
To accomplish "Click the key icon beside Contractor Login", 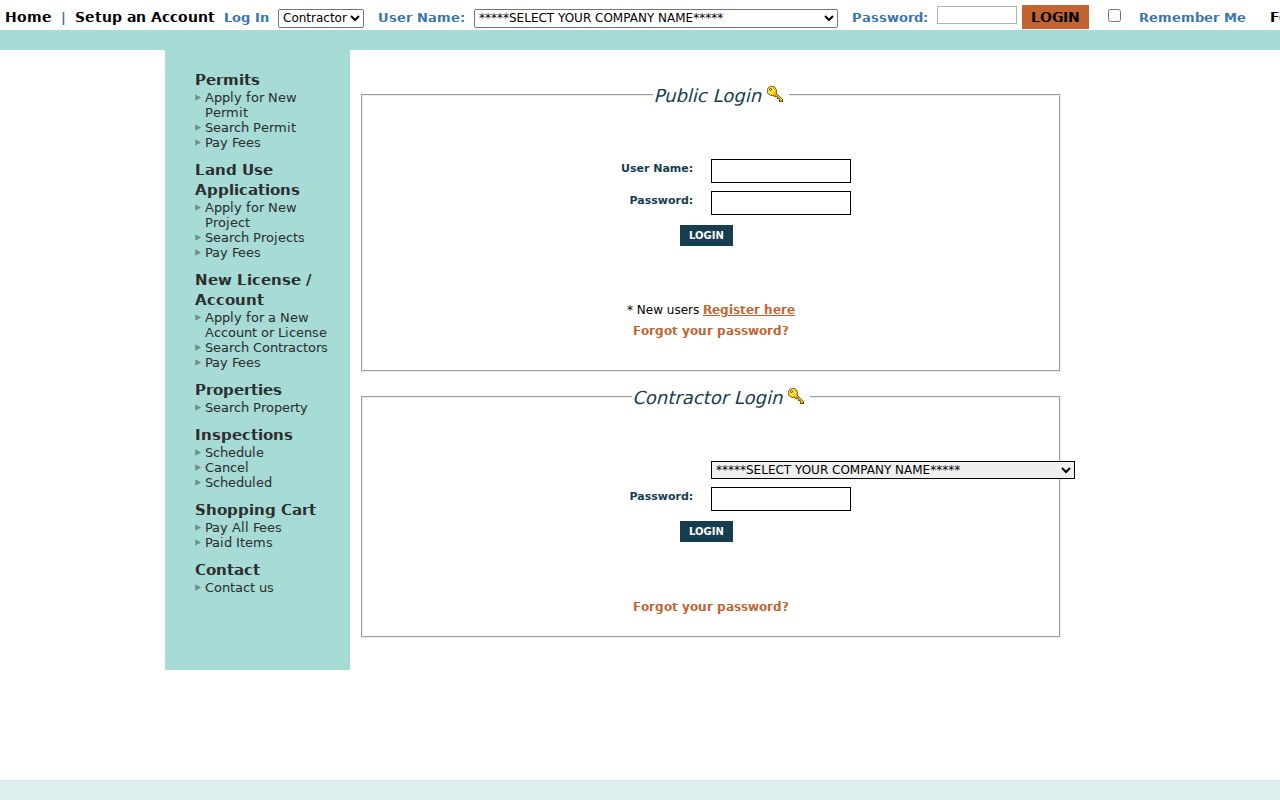I will (796, 396).
